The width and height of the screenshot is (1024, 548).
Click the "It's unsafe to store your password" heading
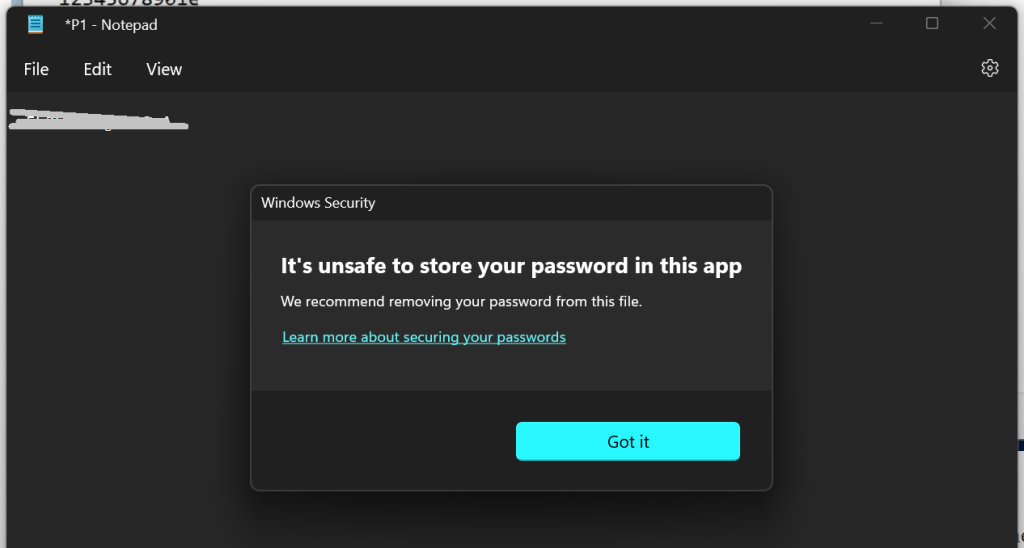coord(511,266)
